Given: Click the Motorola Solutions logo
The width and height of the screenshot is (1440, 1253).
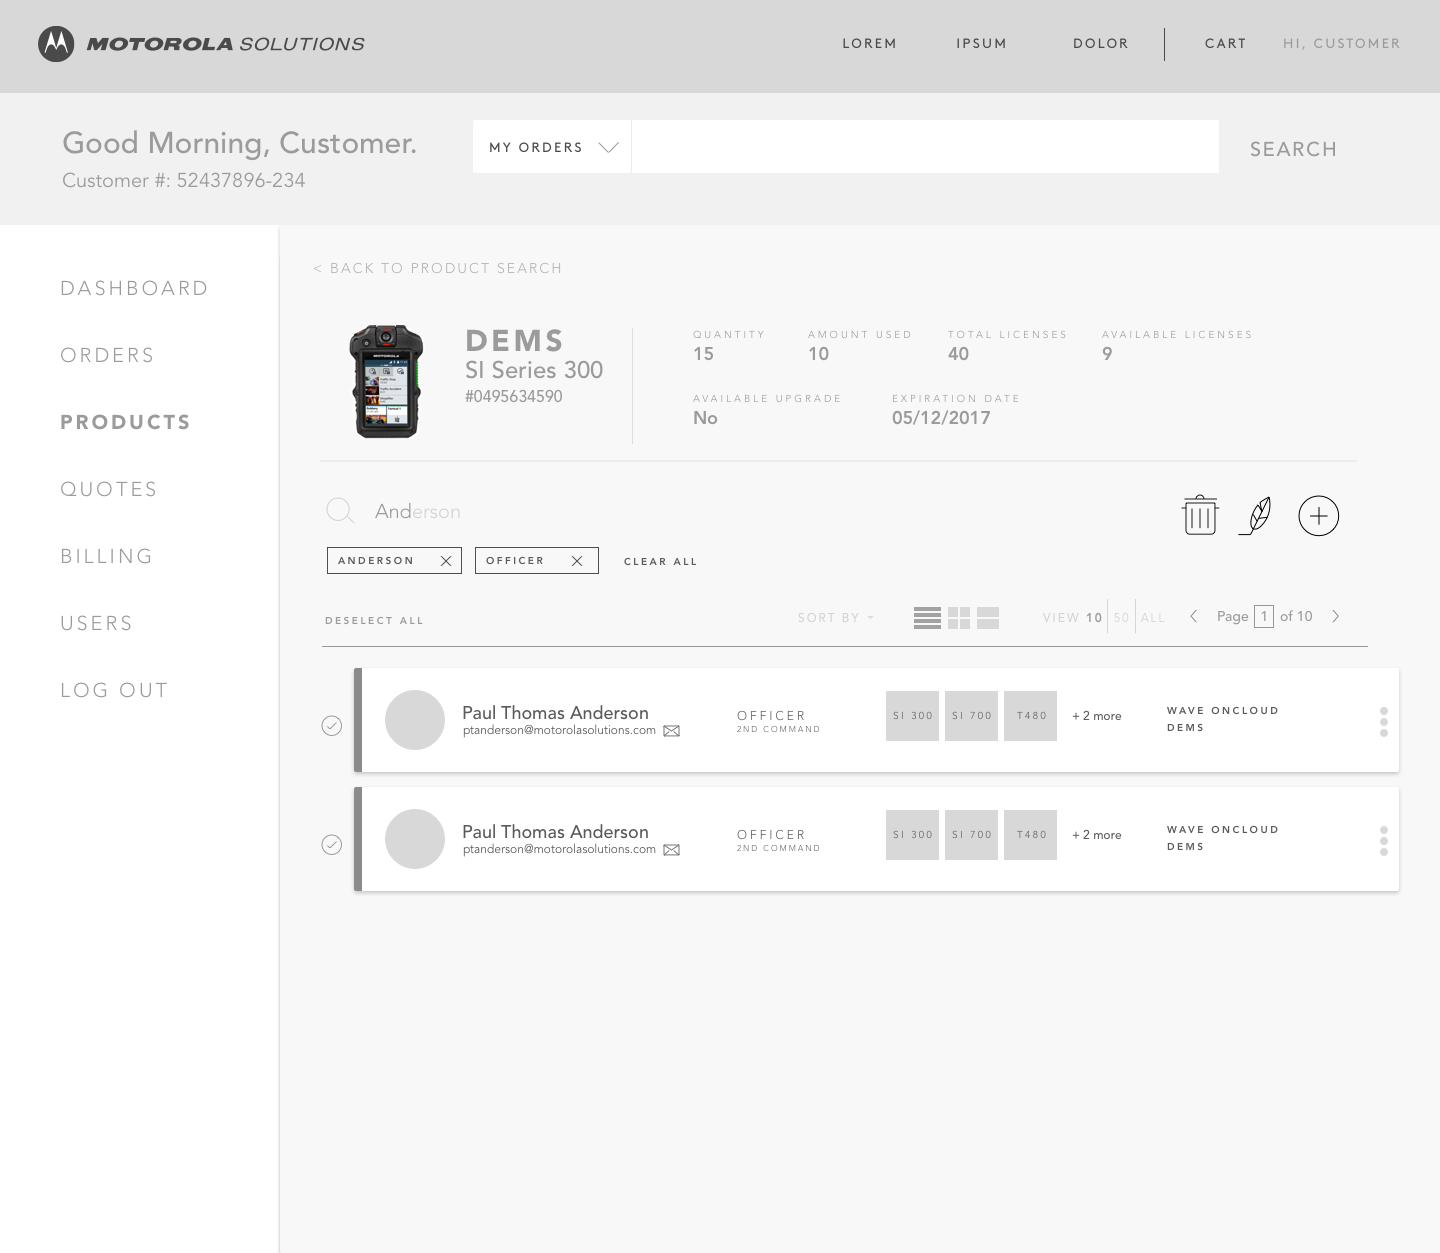Looking at the screenshot, I should pyautogui.click(x=201, y=43).
